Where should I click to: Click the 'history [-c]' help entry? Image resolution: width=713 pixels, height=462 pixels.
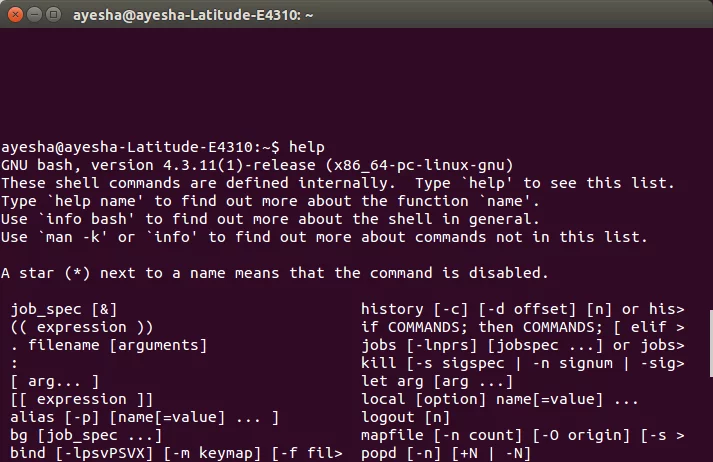point(523,309)
